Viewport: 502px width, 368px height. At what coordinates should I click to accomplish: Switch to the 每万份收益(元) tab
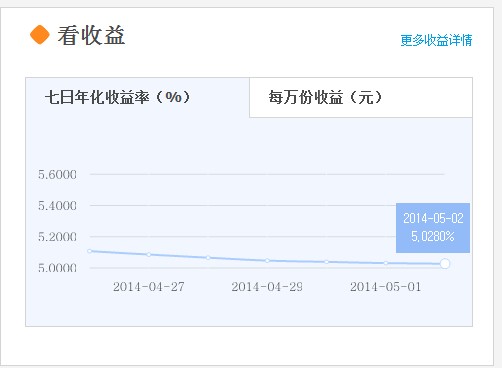coord(361,98)
